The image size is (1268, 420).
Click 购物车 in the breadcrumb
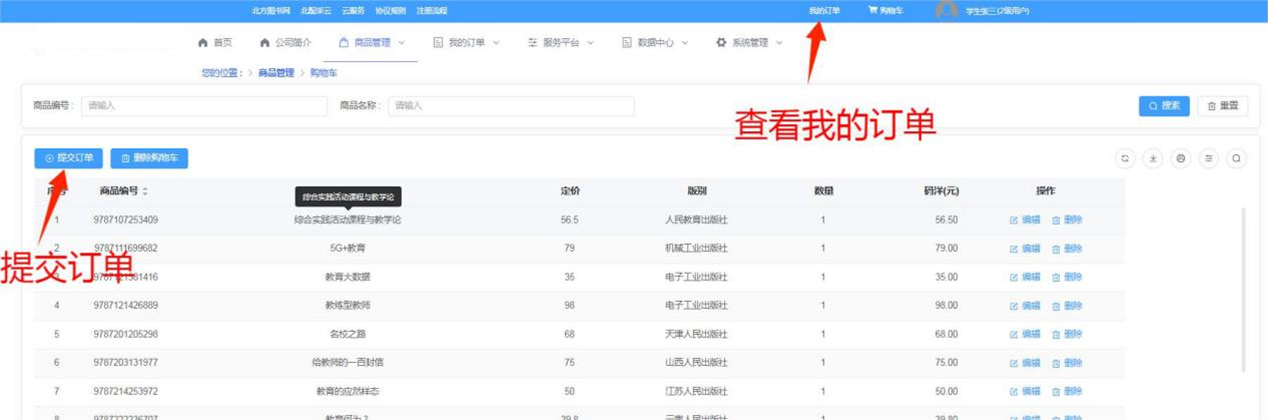pos(323,73)
